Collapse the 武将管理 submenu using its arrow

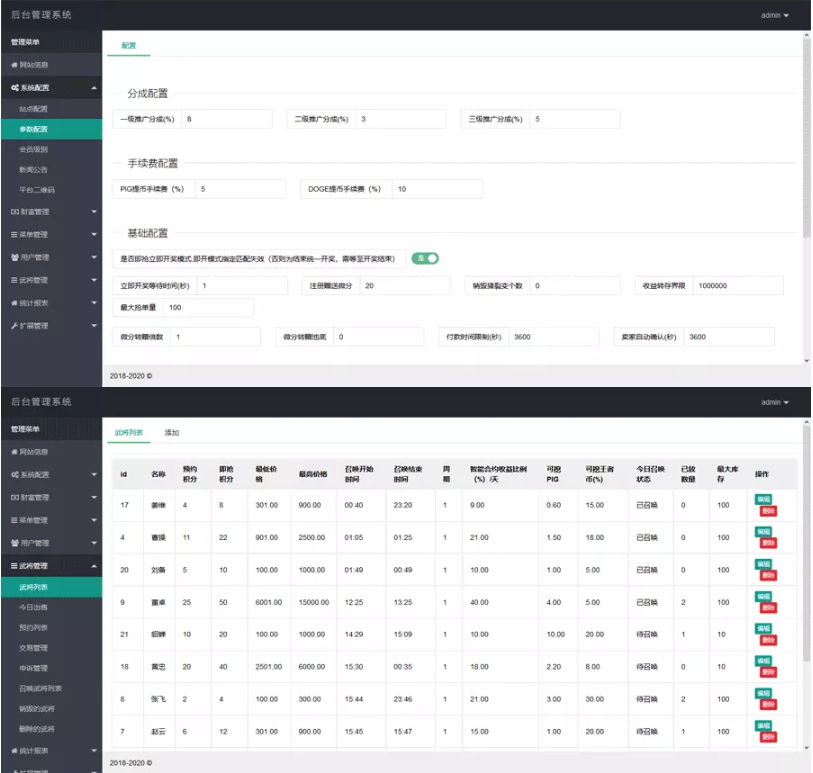point(94,567)
